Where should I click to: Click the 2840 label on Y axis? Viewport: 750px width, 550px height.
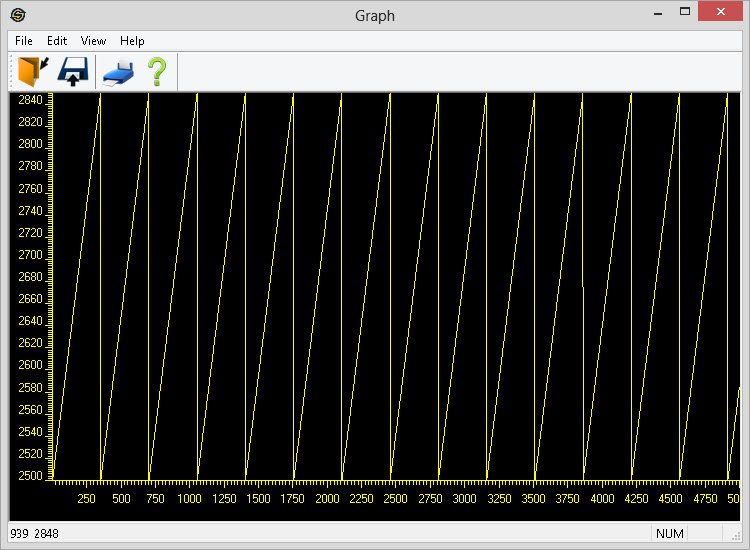[x=30, y=100]
